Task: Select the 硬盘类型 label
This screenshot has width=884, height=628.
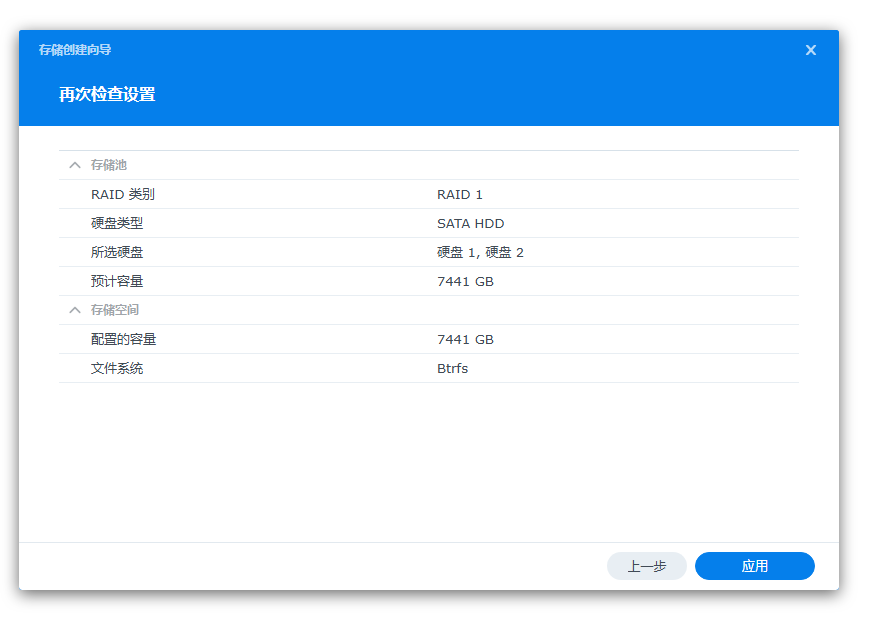Action: click(116, 224)
